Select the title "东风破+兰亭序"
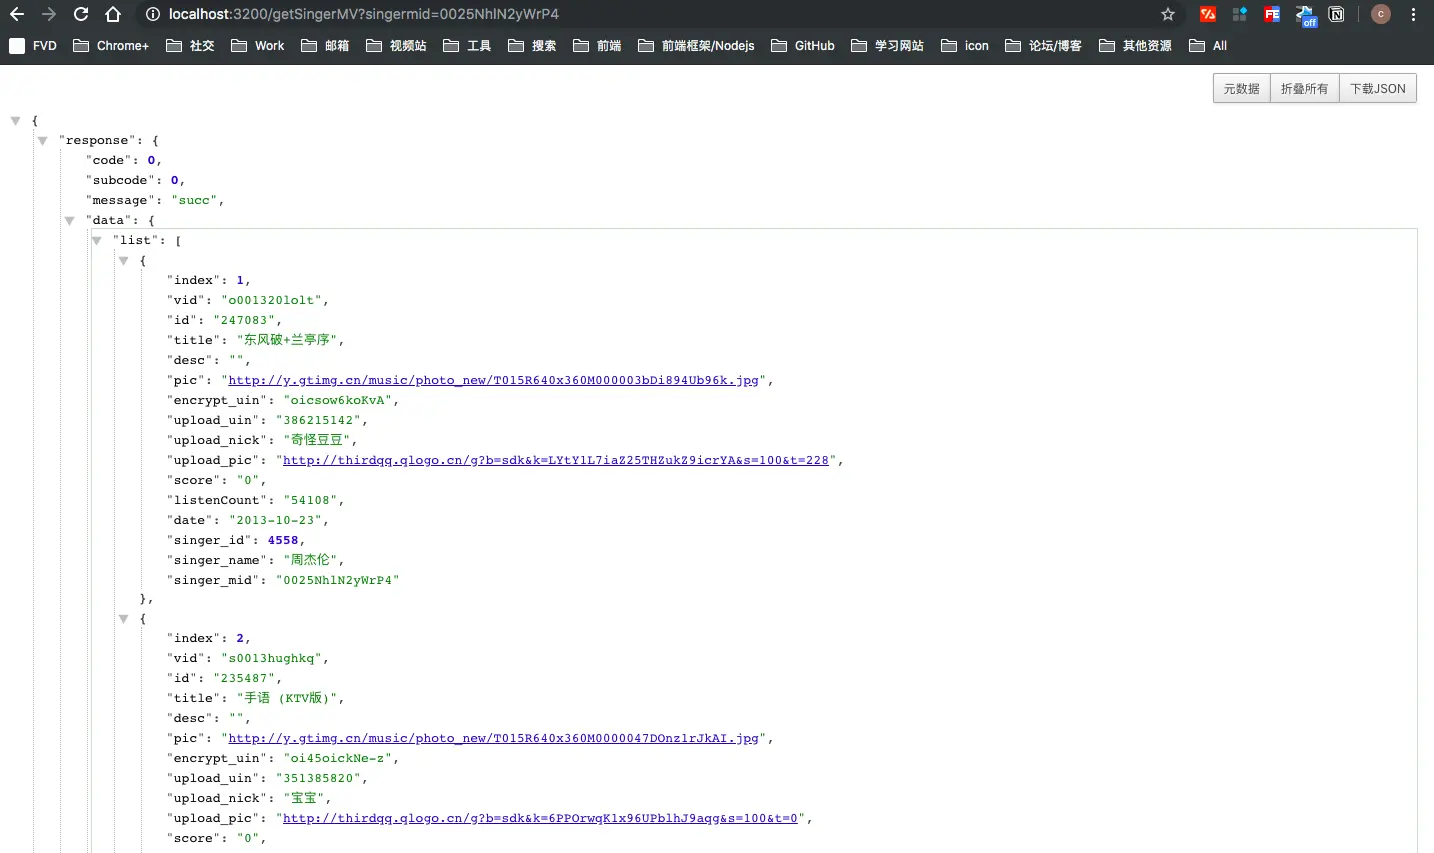 (287, 340)
